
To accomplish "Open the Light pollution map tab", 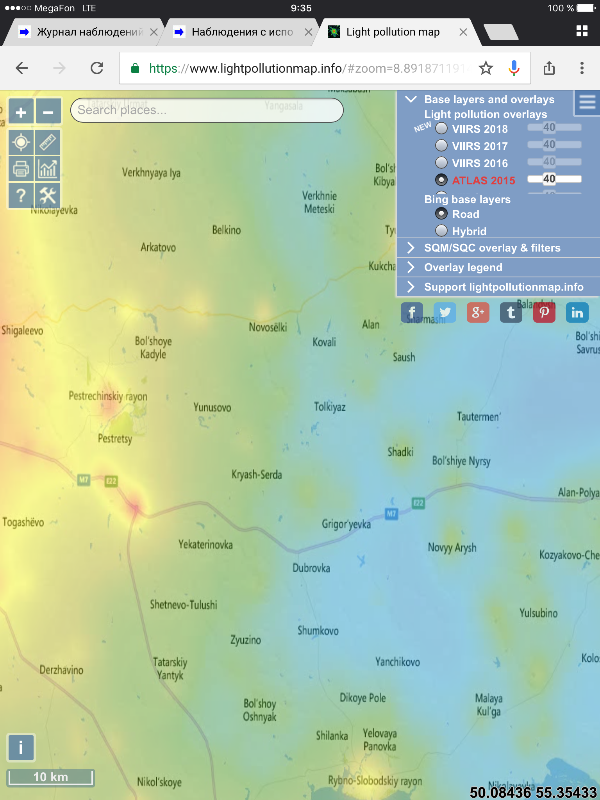I will (x=392, y=32).
